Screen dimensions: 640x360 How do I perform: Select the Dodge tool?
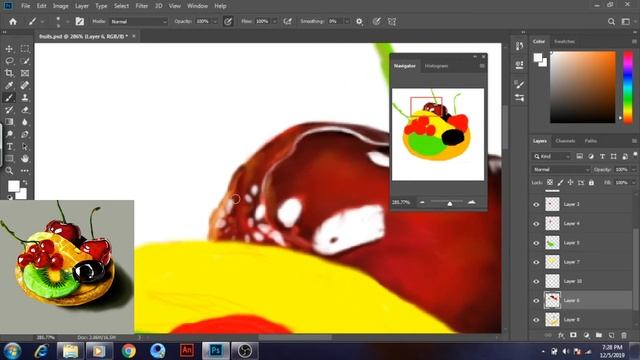(9, 134)
